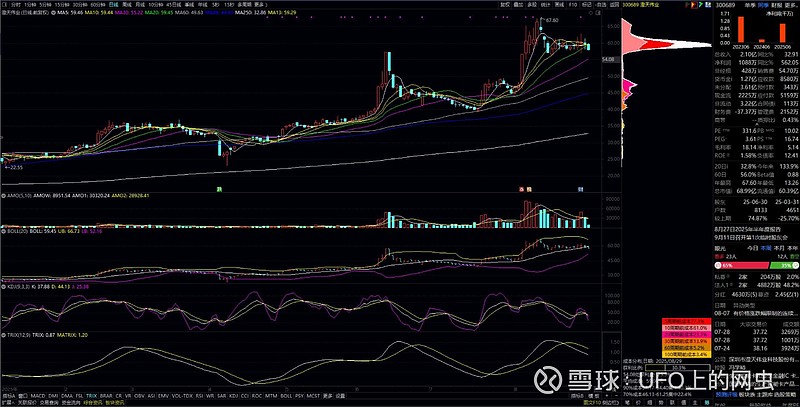Screen dimensions: 800x407
Task: Expand the 扩展 menu in status bar
Action: (8, 402)
